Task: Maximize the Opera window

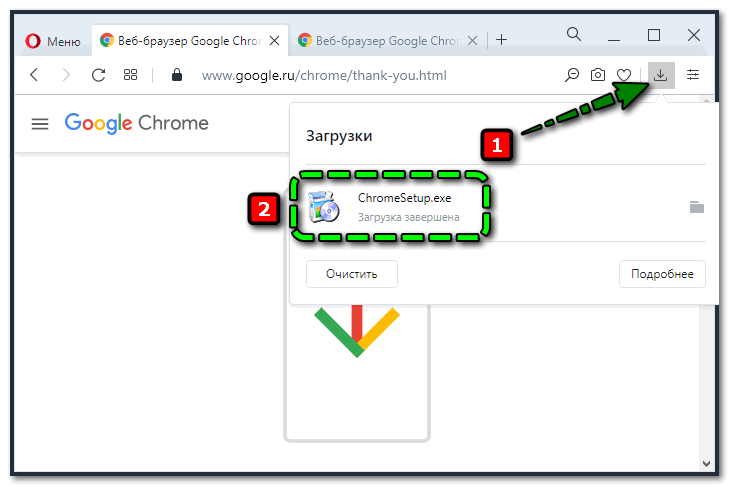Action: [x=654, y=35]
